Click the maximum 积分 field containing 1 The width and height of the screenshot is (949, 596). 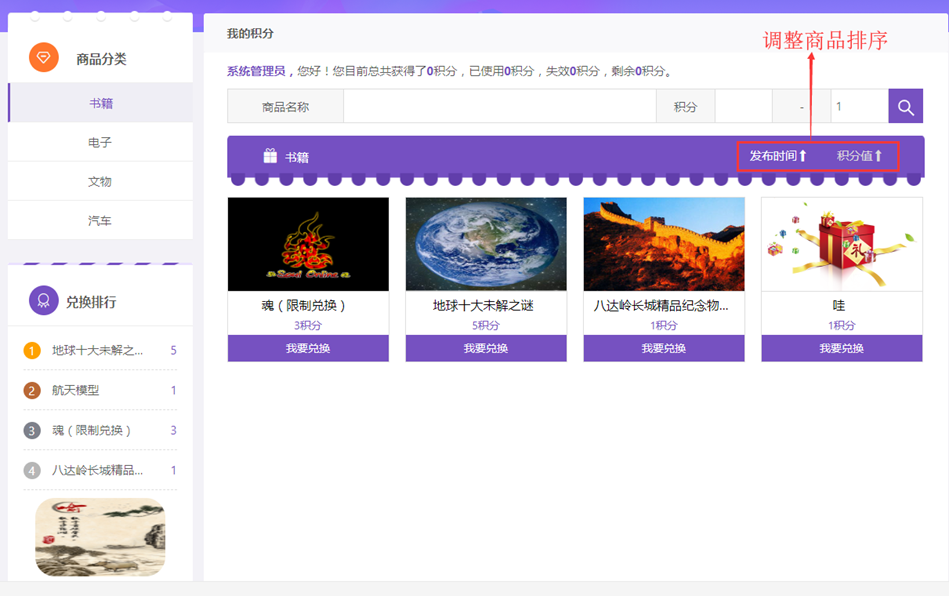coord(859,106)
